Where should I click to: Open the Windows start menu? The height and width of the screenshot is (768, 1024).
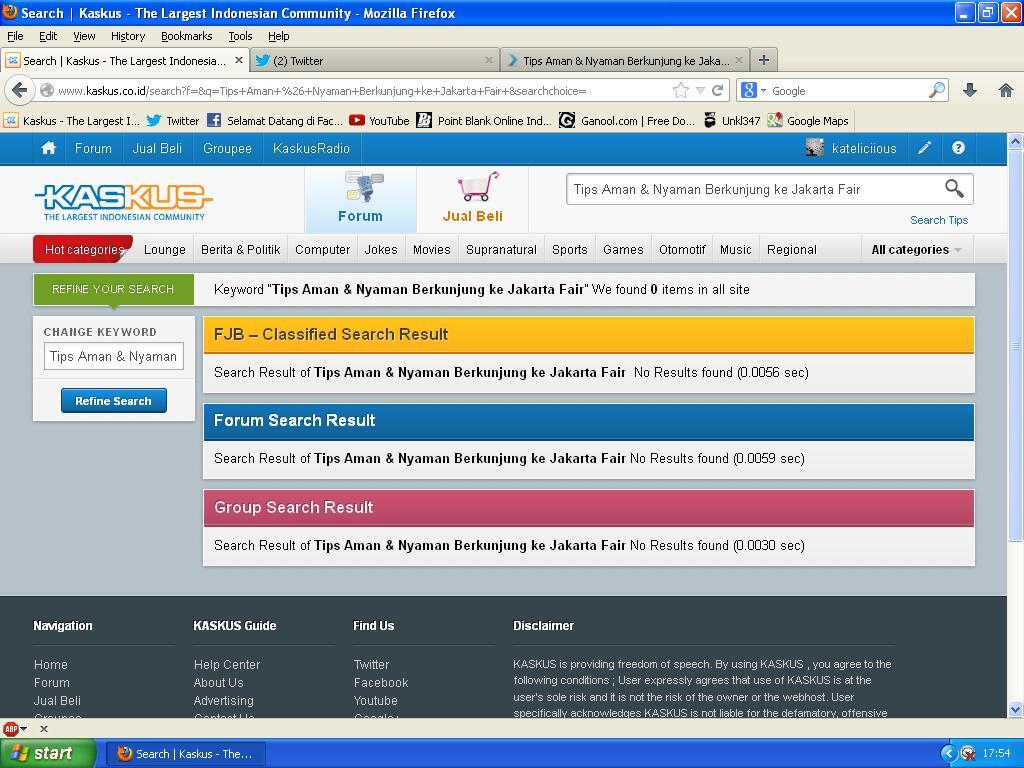tap(47, 753)
